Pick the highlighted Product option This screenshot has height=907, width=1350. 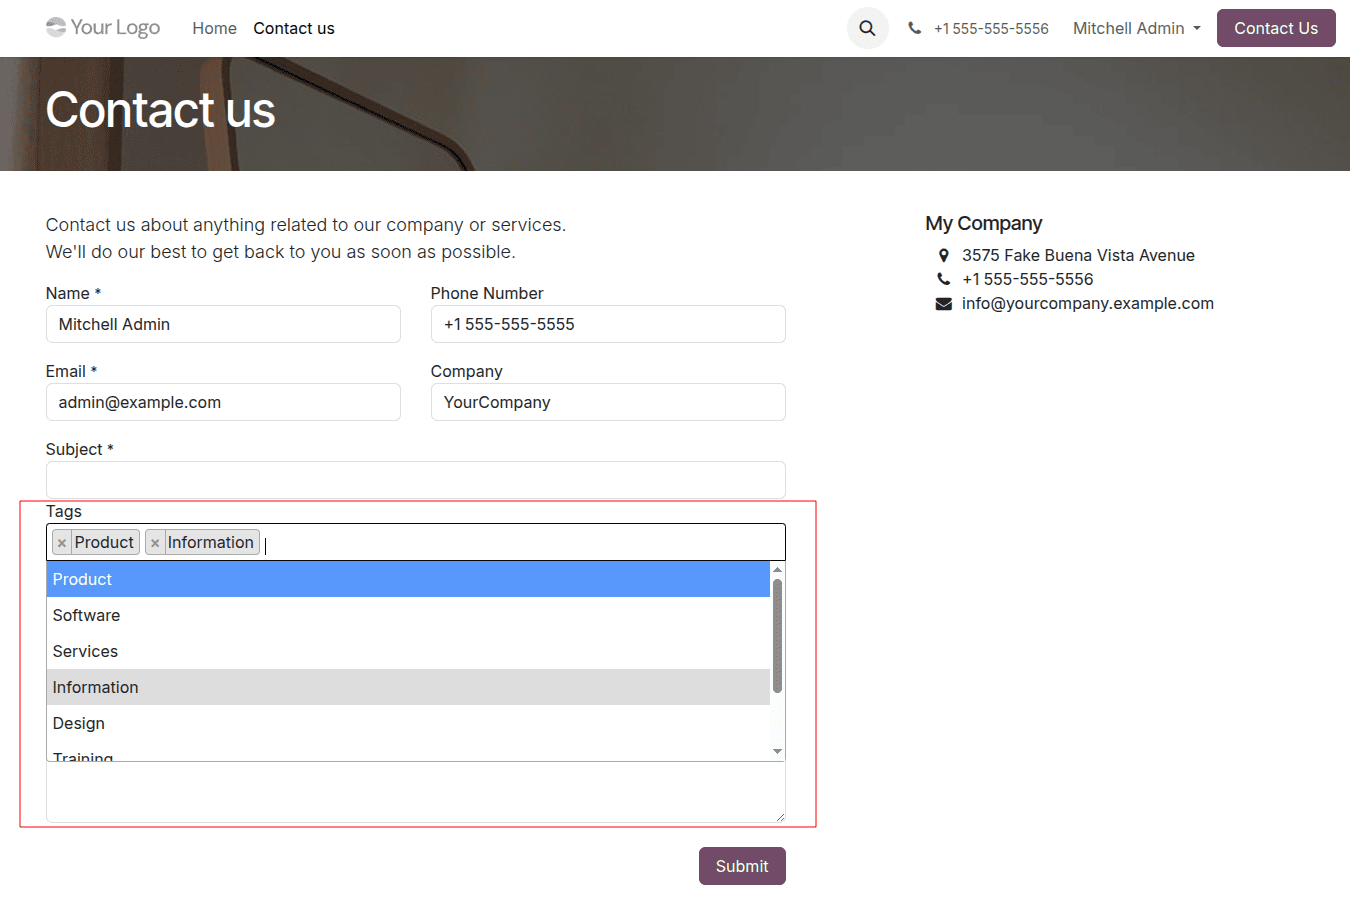(408, 579)
